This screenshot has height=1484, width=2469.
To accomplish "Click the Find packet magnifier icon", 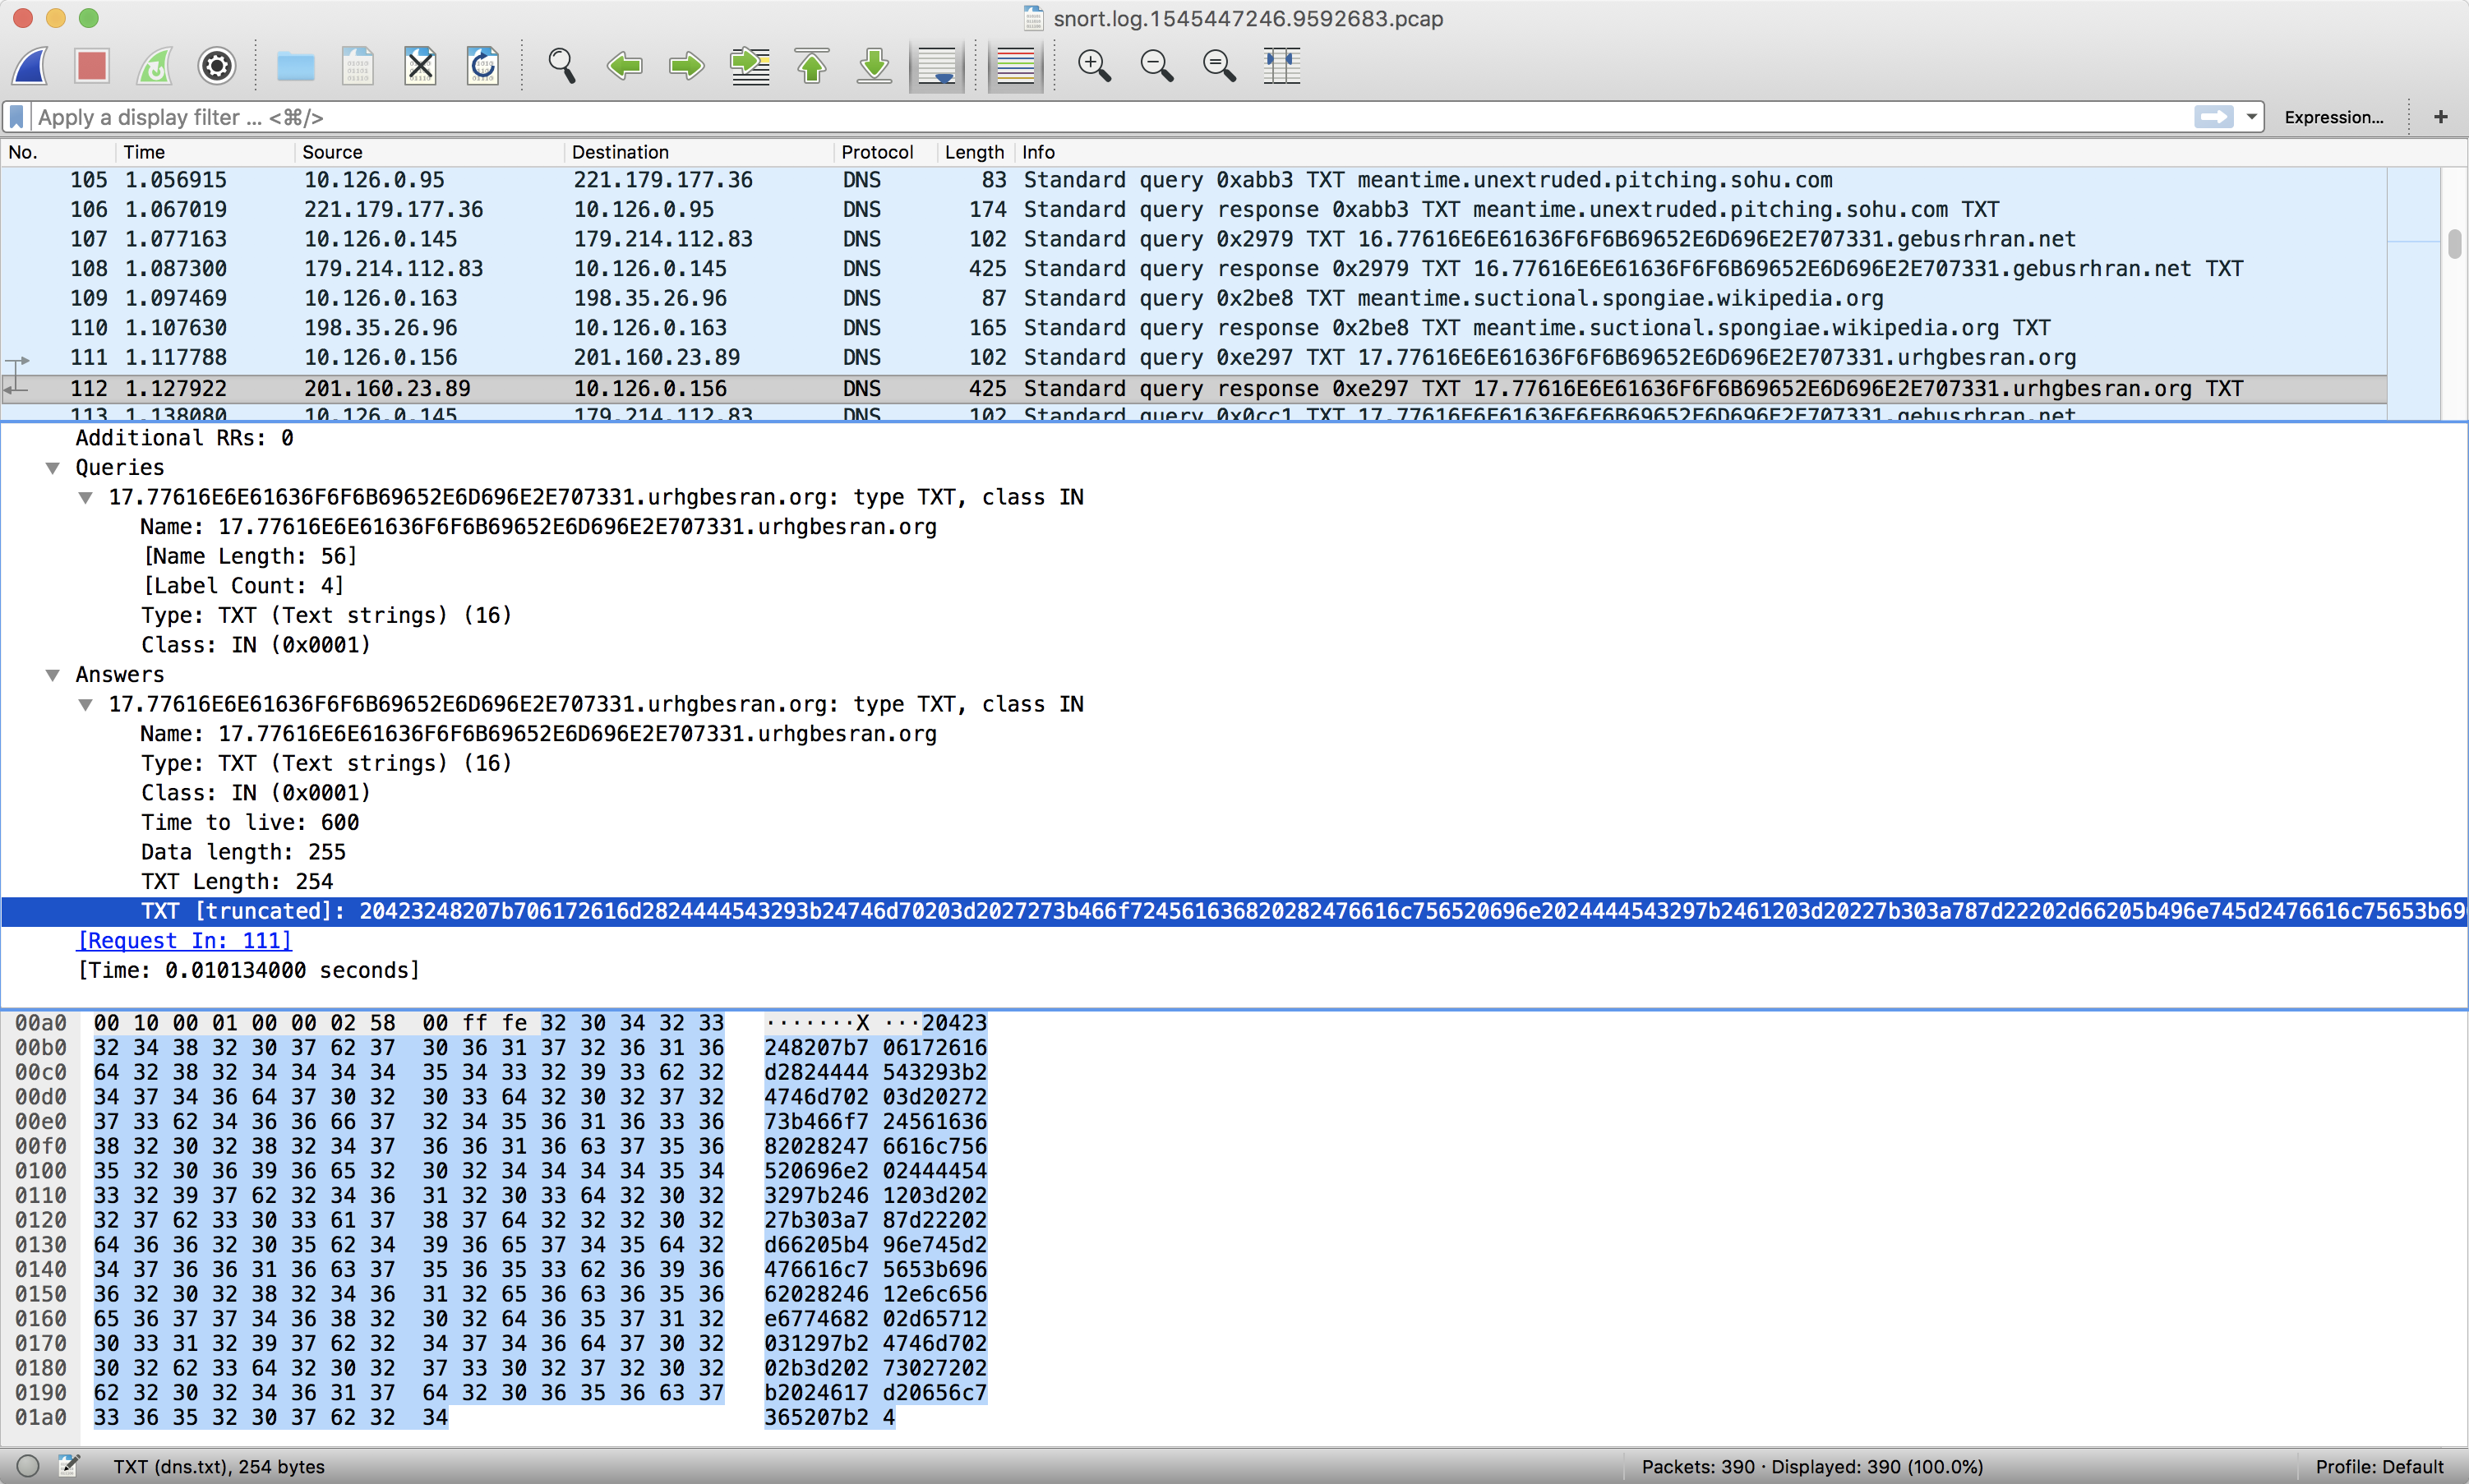I will 562,66.
